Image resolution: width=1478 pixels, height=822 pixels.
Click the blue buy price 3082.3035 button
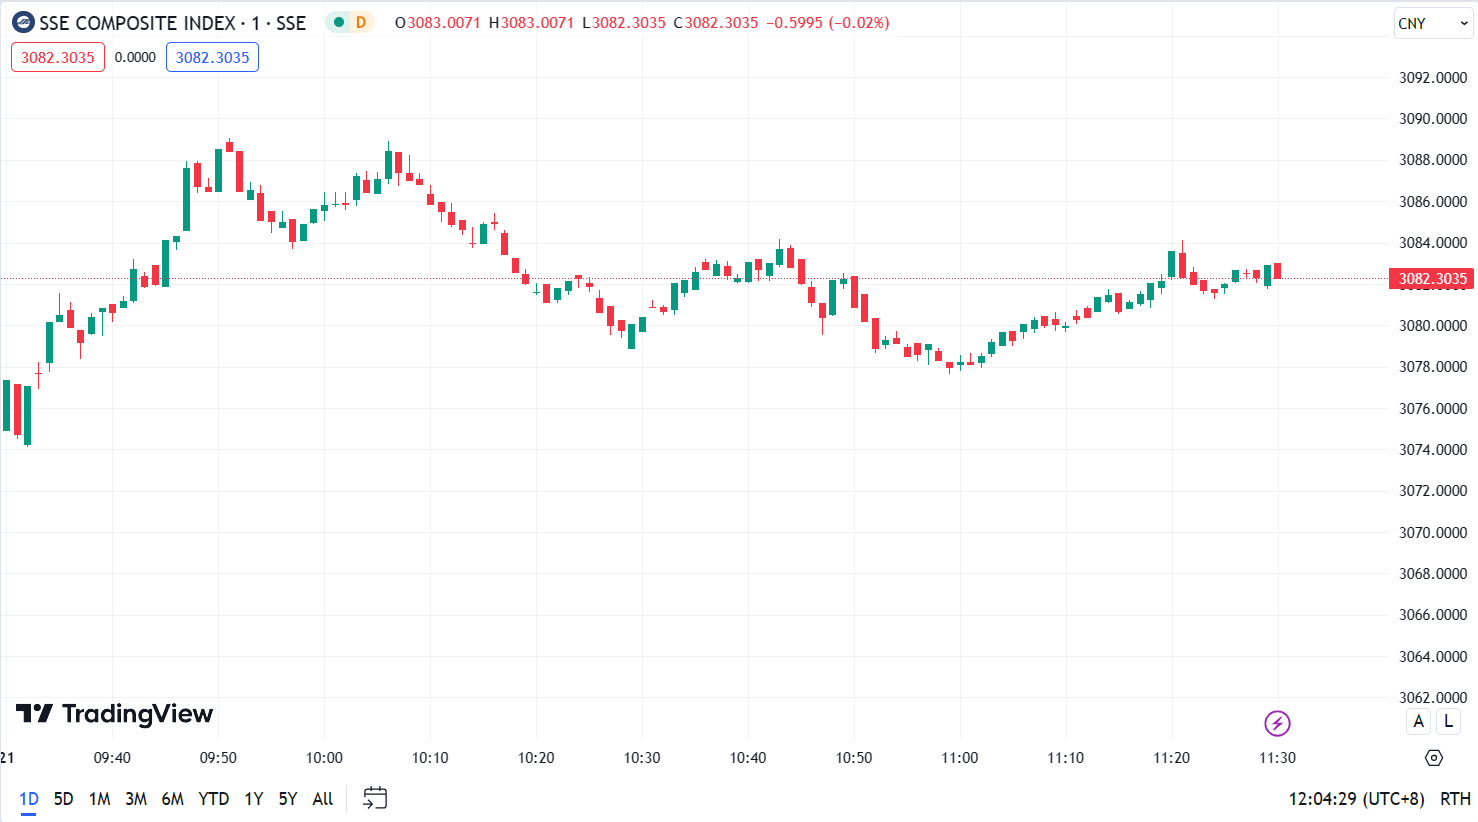click(x=212, y=57)
